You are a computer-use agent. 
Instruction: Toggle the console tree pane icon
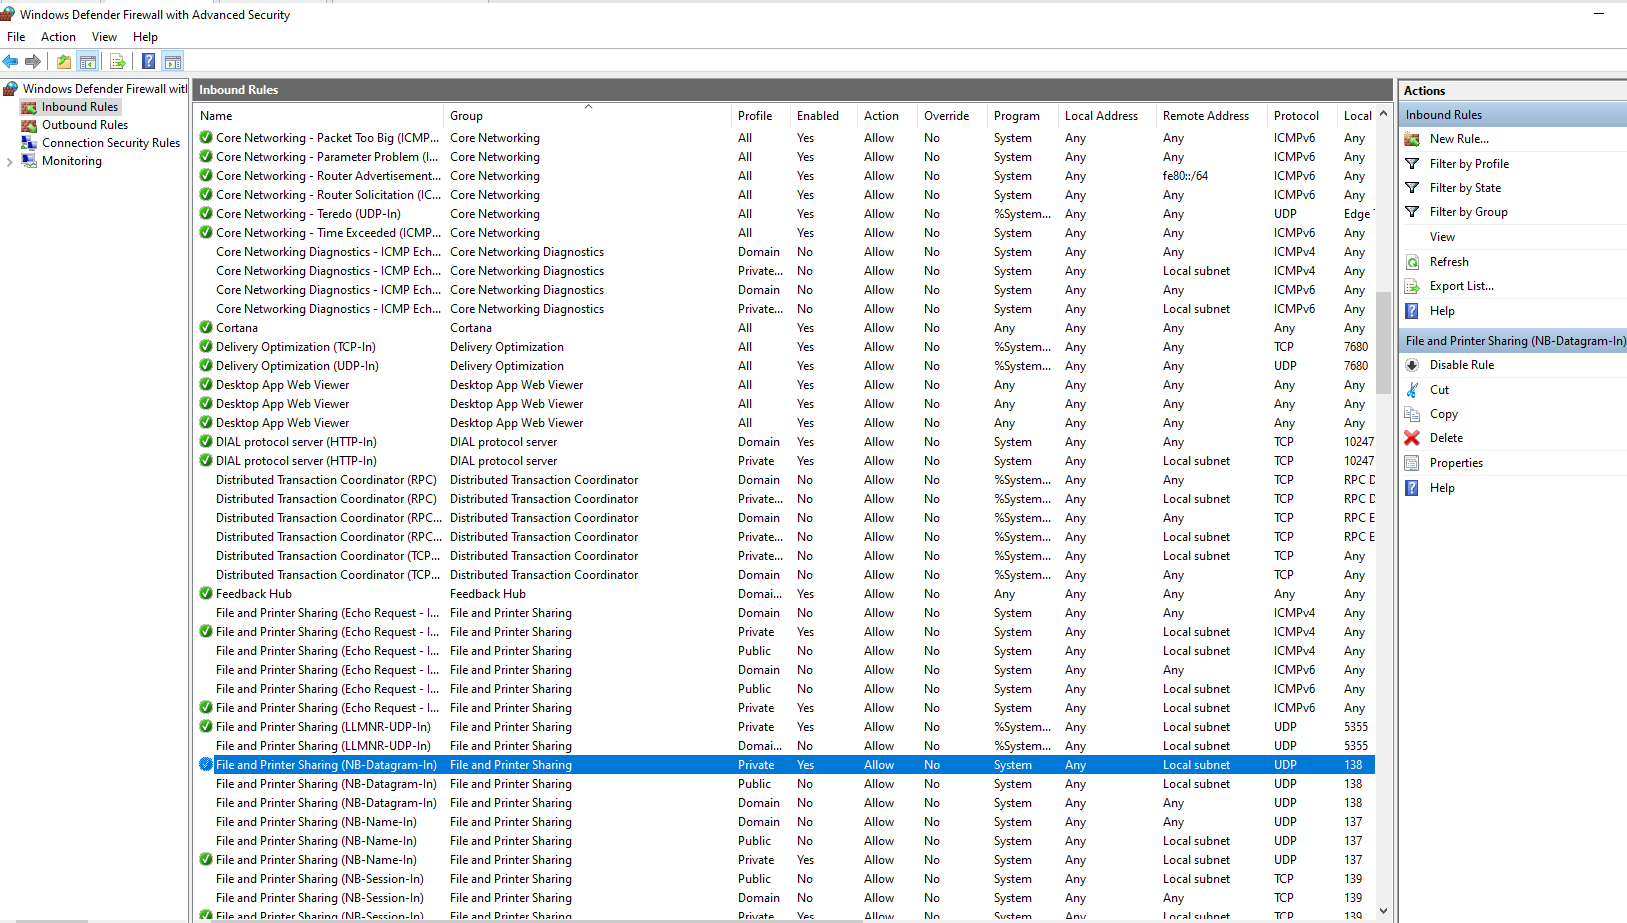click(x=88, y=62)
